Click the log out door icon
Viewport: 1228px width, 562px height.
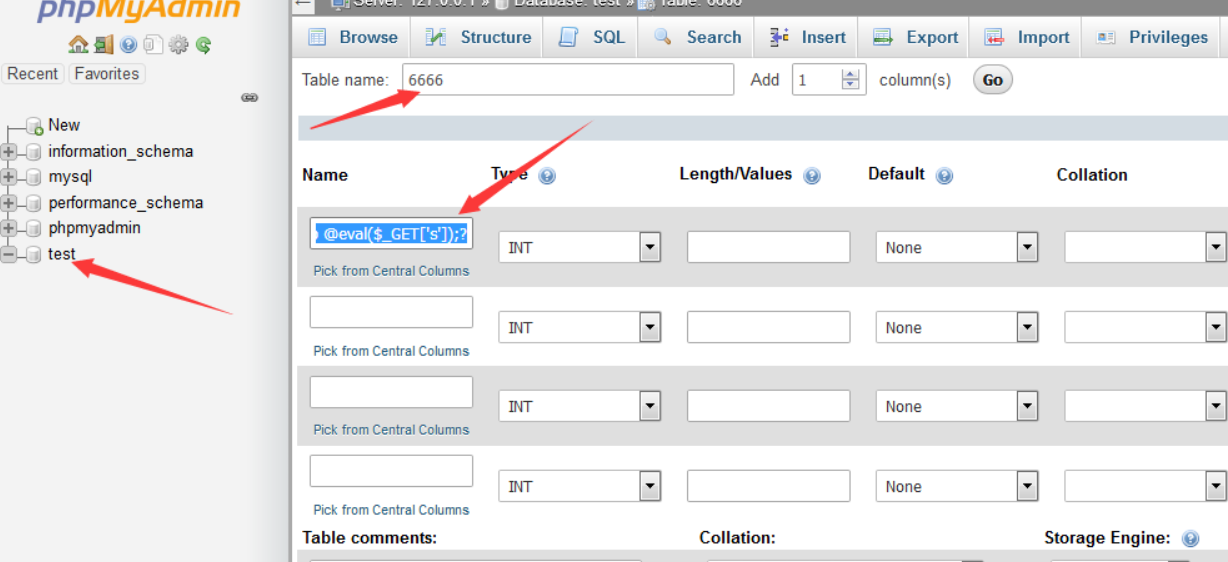coord(104,44)
